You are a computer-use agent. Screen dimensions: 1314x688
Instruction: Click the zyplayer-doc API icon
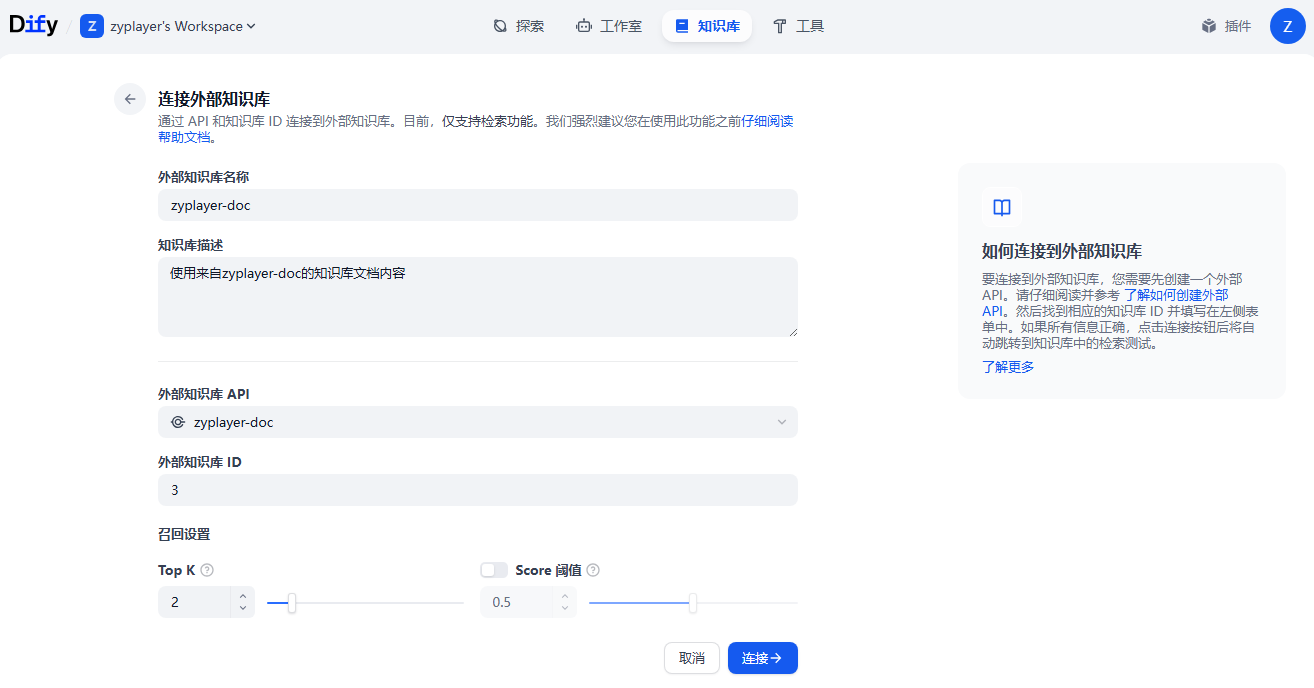click(x=178, y=422)
